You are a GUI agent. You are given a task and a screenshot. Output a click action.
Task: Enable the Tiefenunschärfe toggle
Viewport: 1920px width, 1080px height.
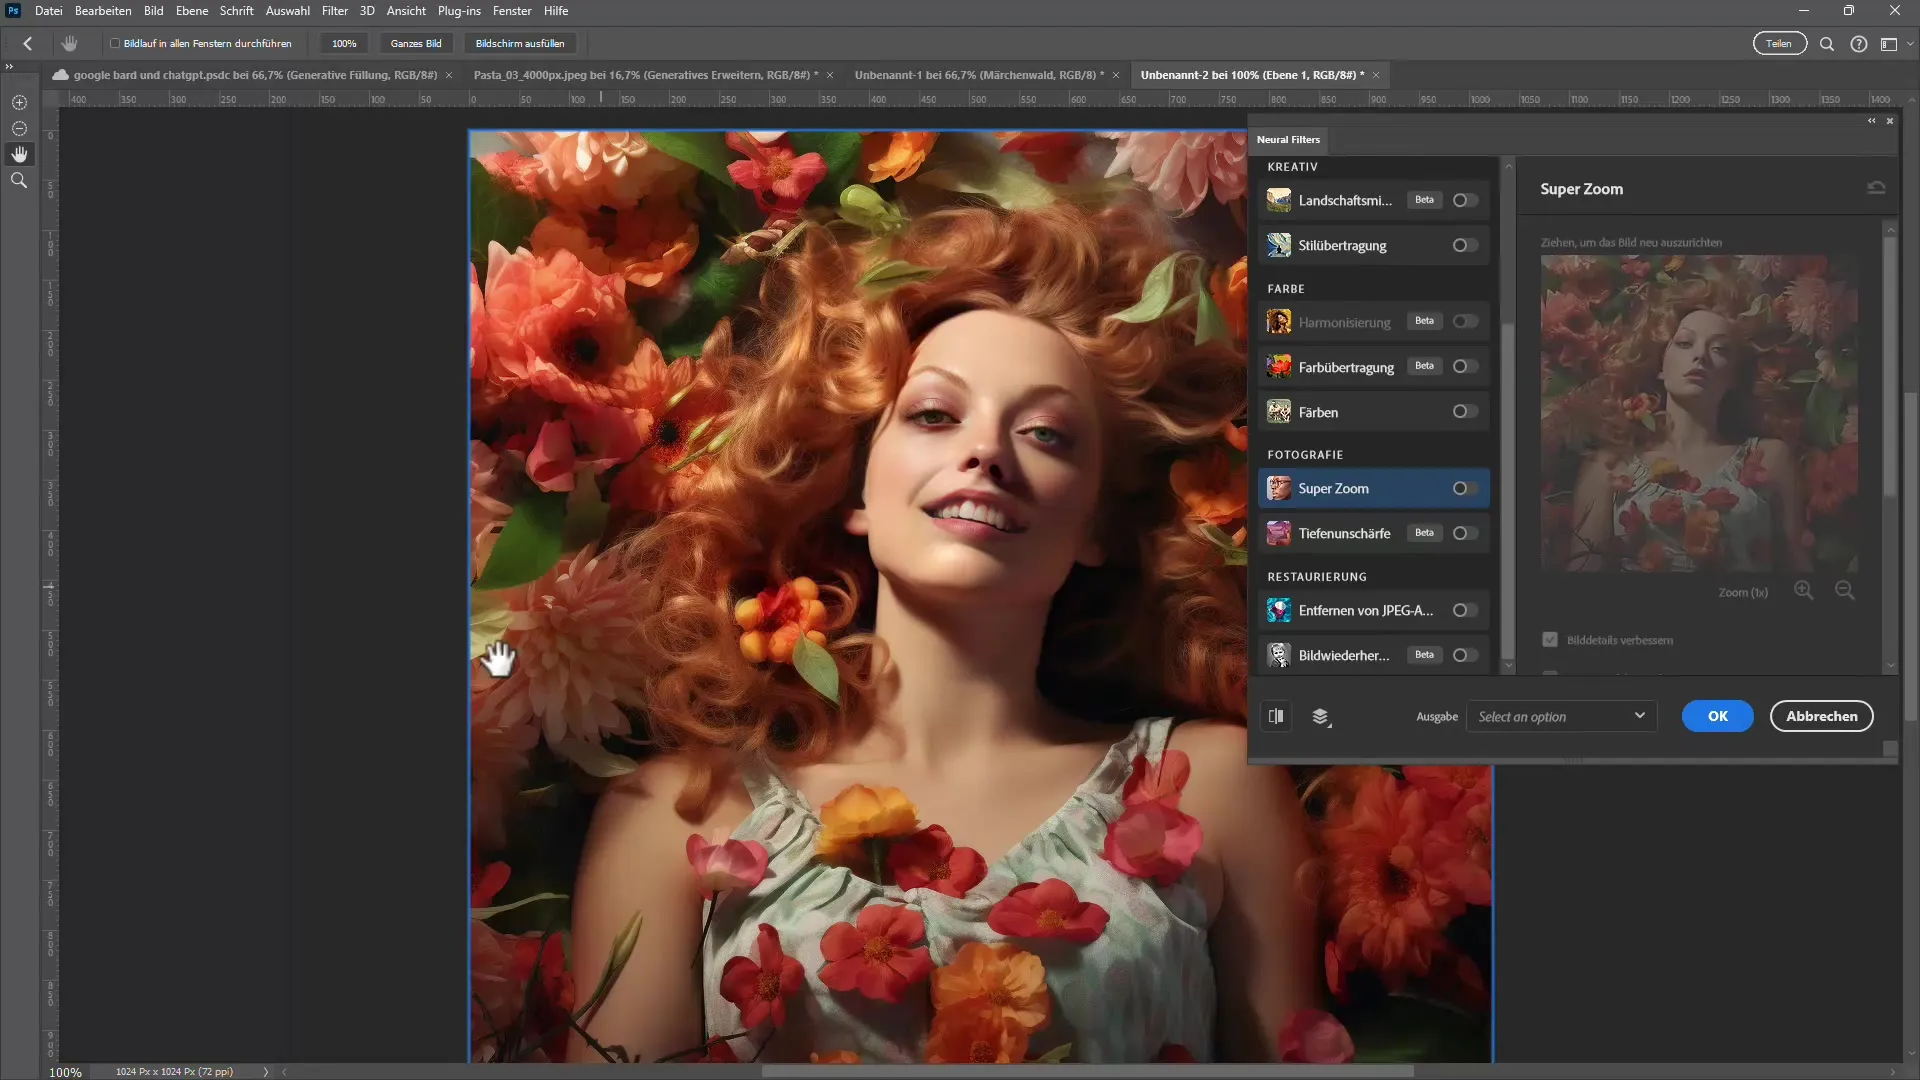(x=1465, y=533)
